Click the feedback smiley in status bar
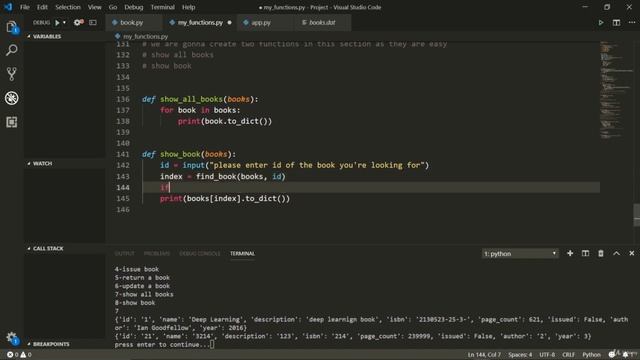Screen dimensions: 640x360 click(612, 355)
